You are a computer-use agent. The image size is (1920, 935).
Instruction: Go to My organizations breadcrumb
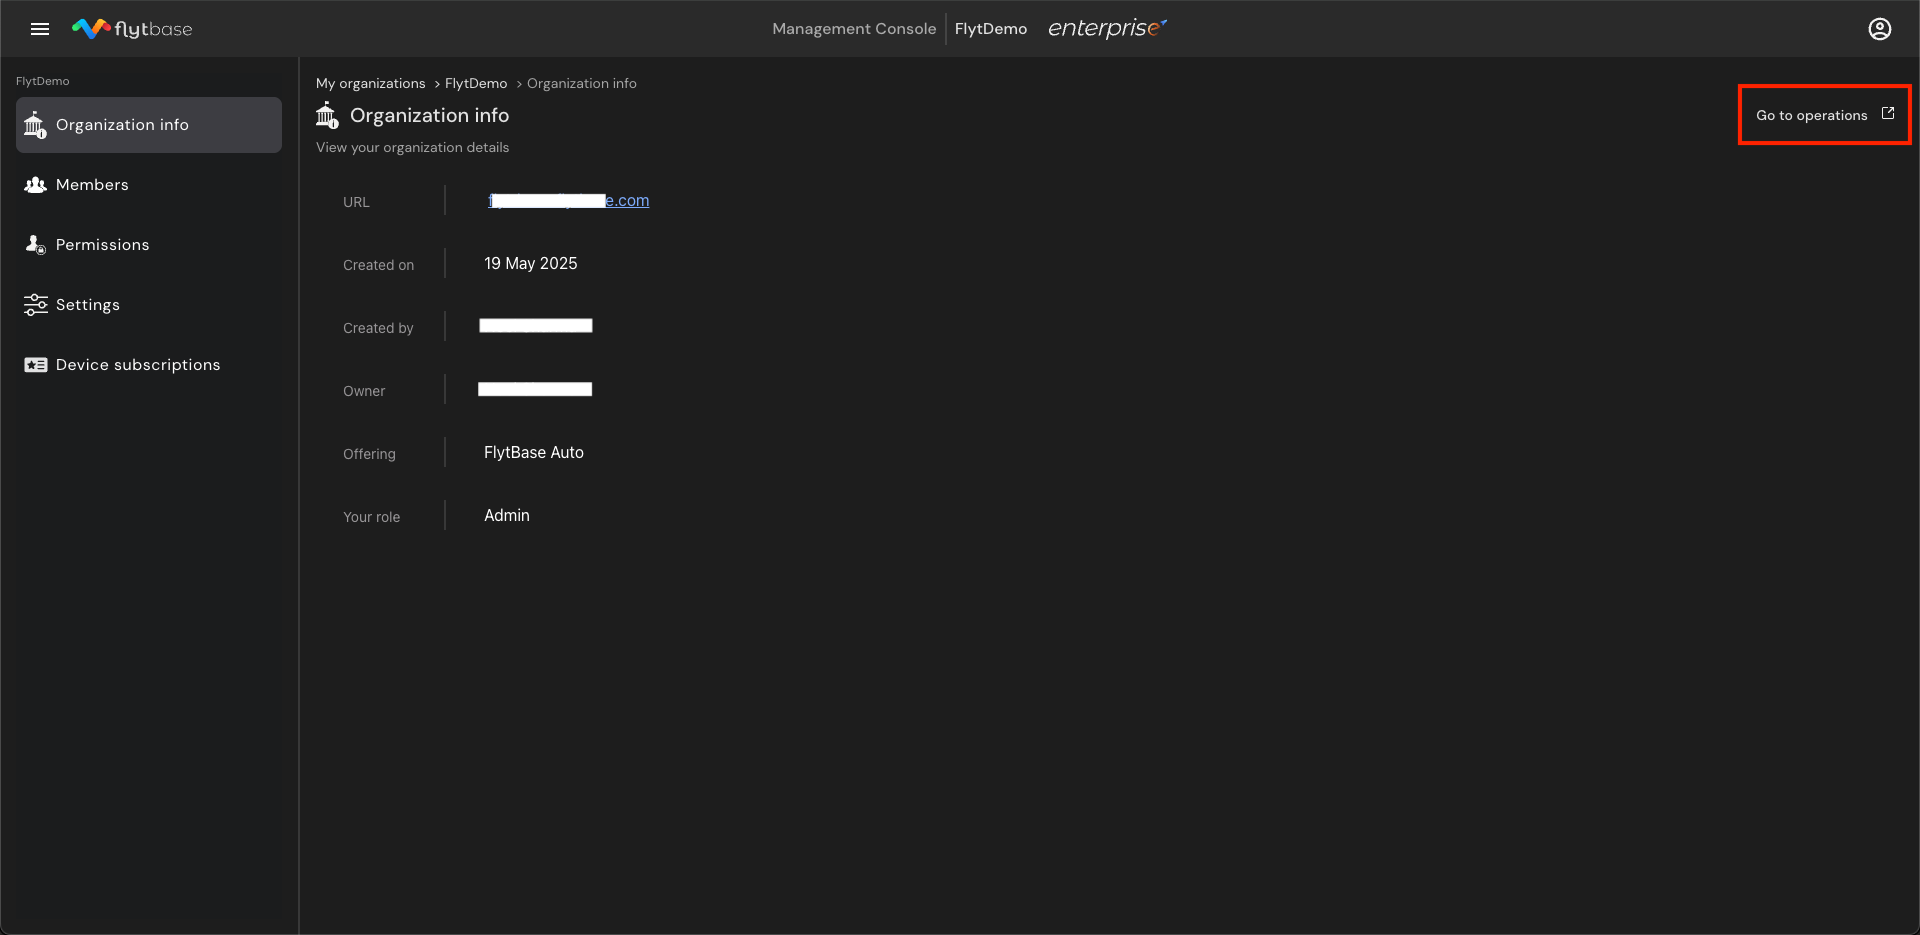(370, 83)
